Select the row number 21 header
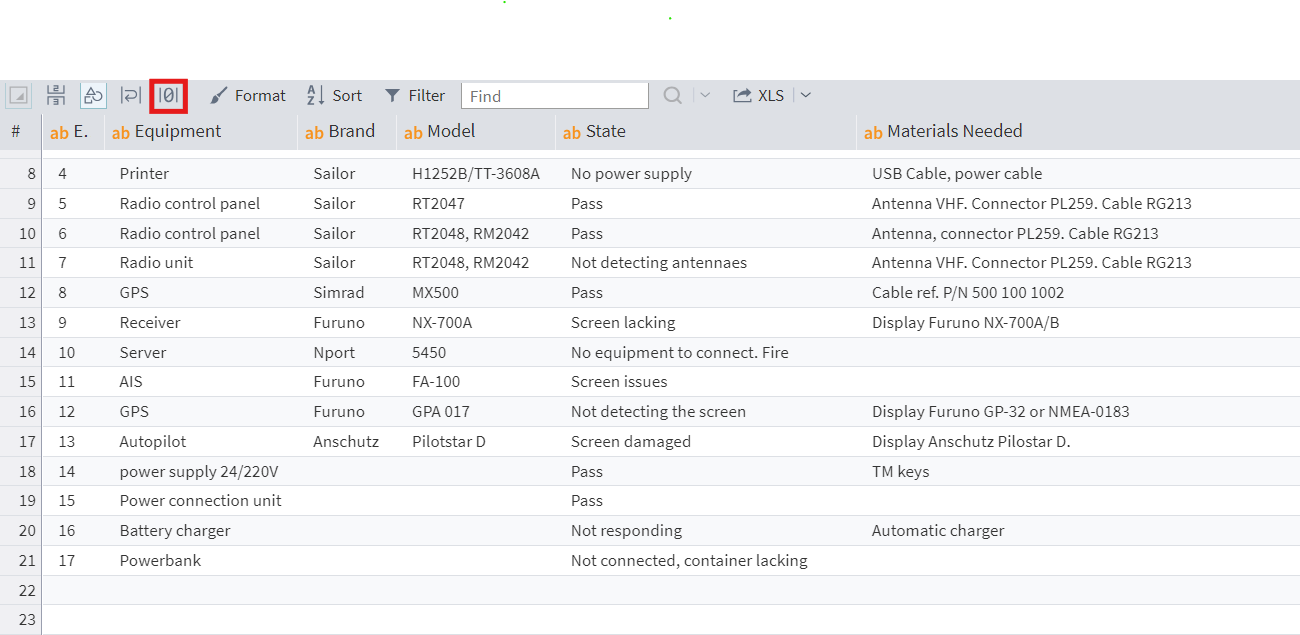Viewport: 1300px width, 635px height. point(21,561)
